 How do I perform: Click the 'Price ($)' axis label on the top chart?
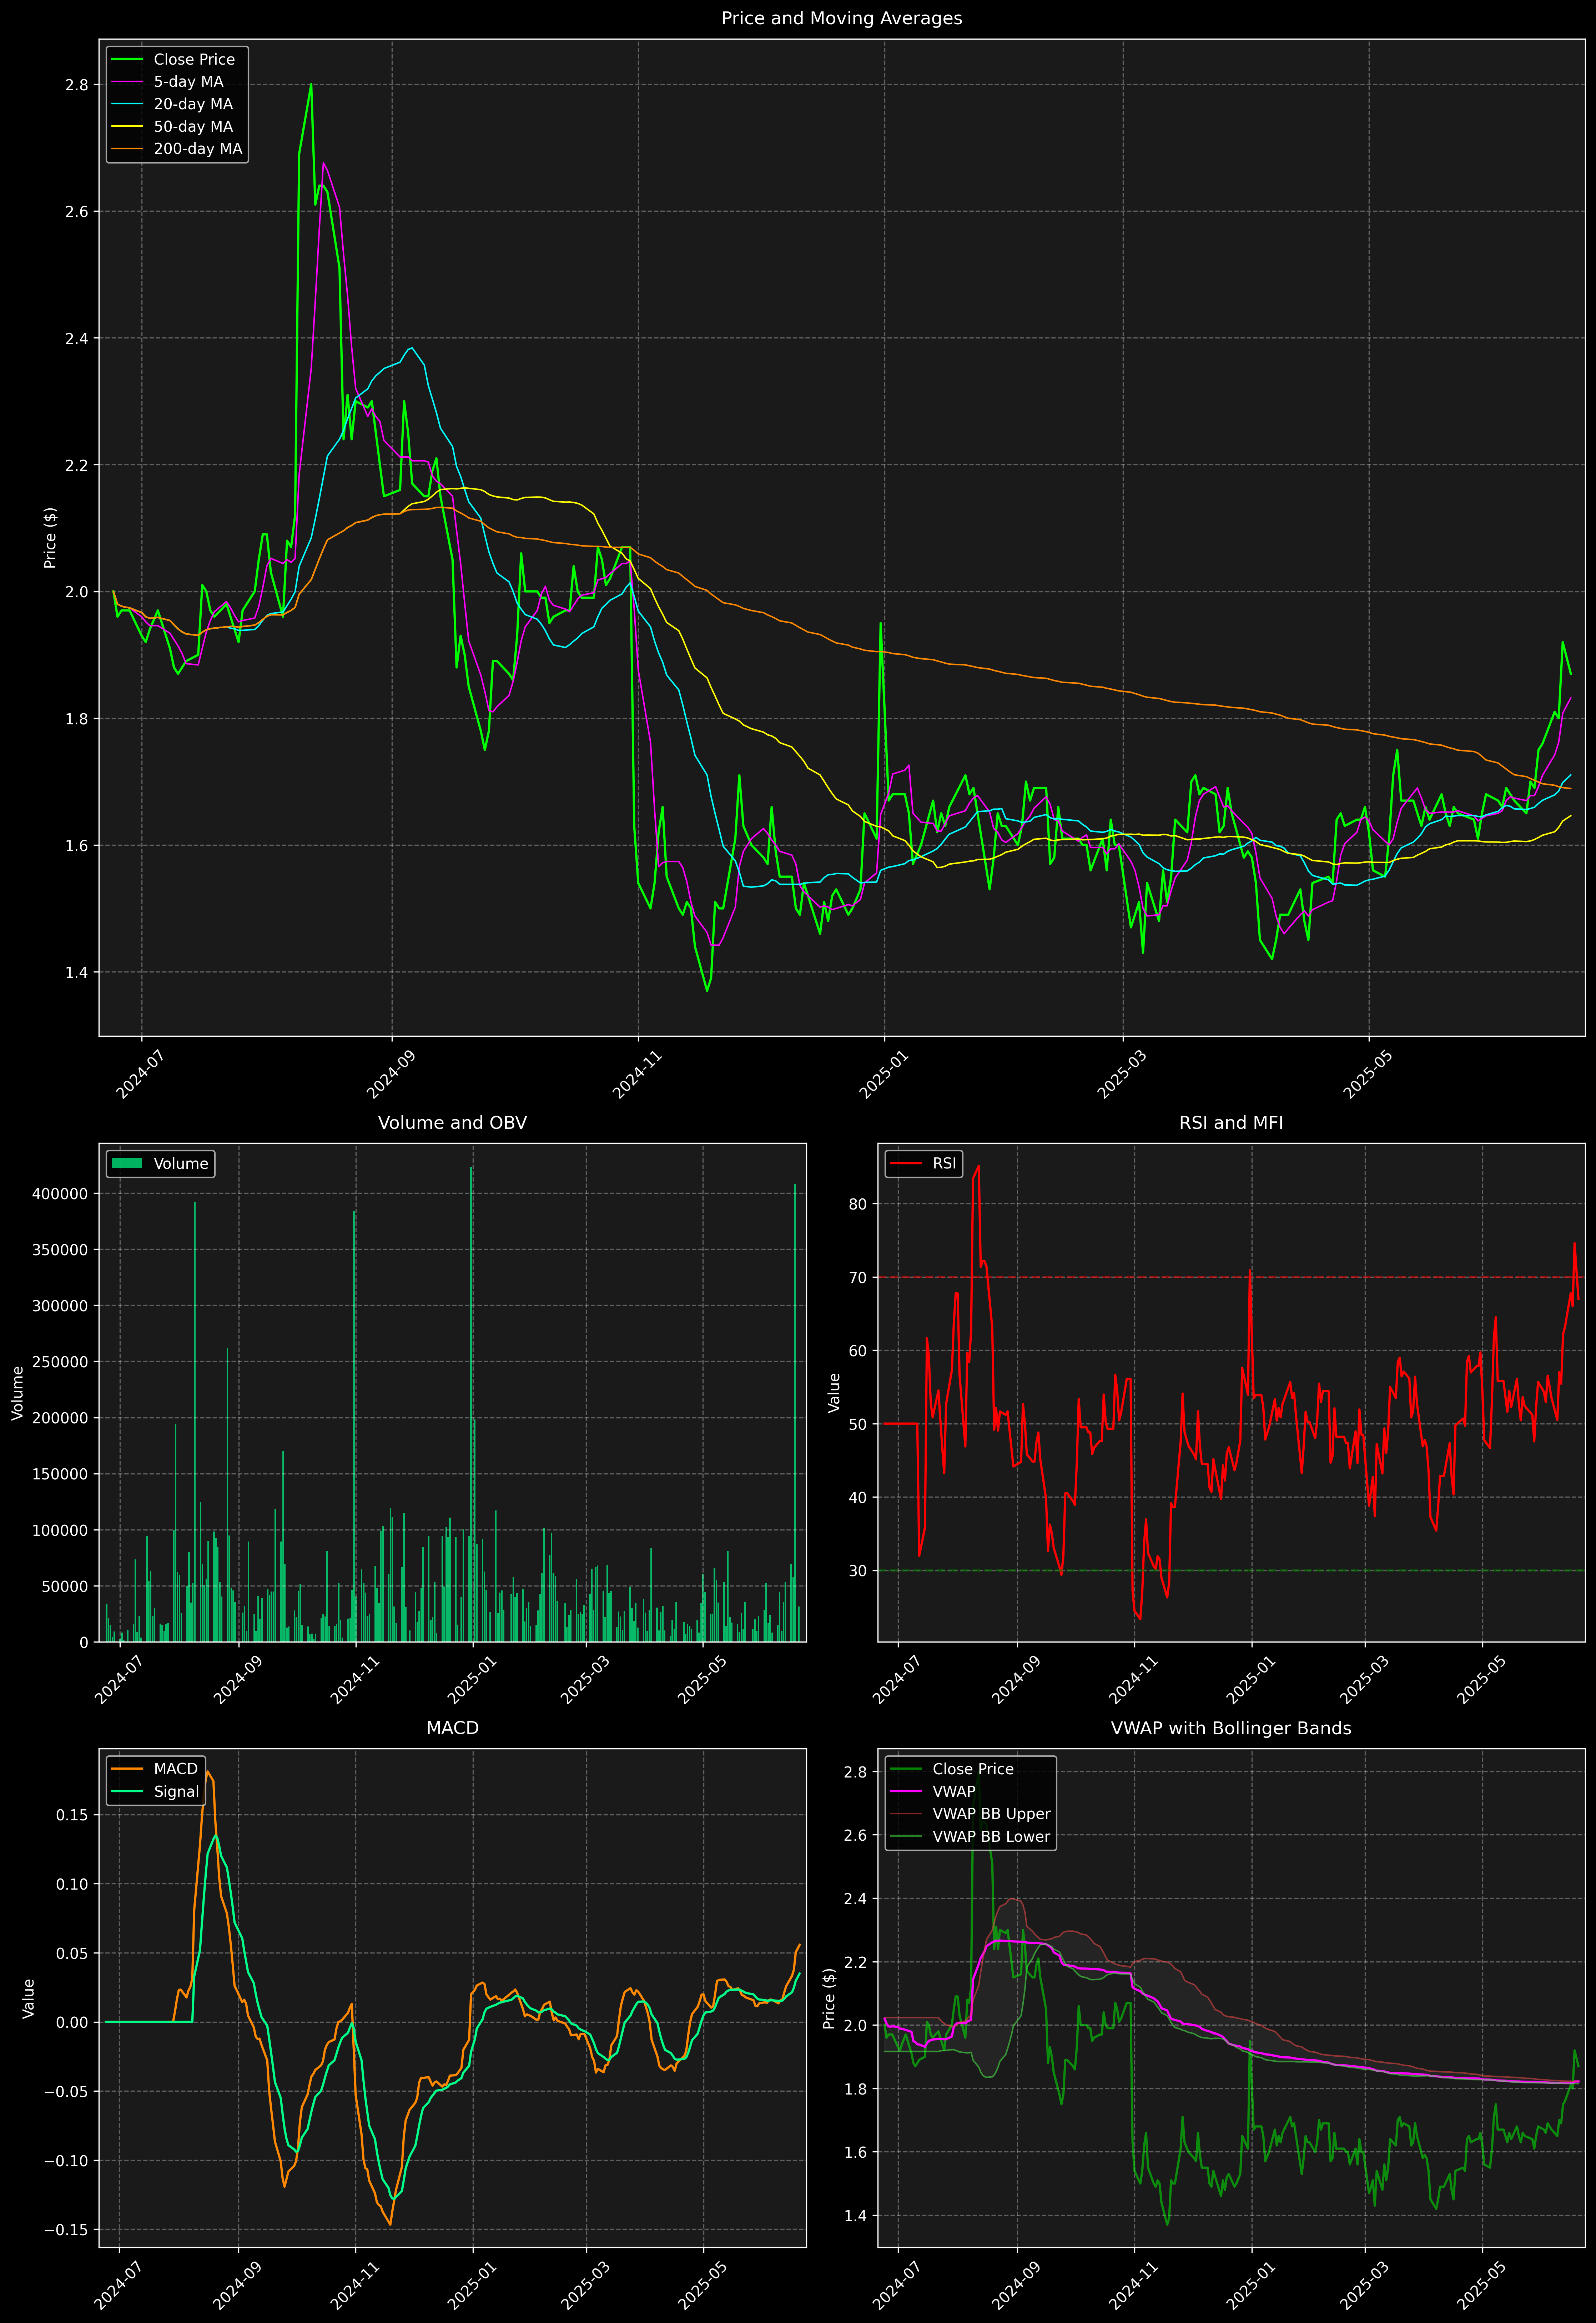[50, 538]
